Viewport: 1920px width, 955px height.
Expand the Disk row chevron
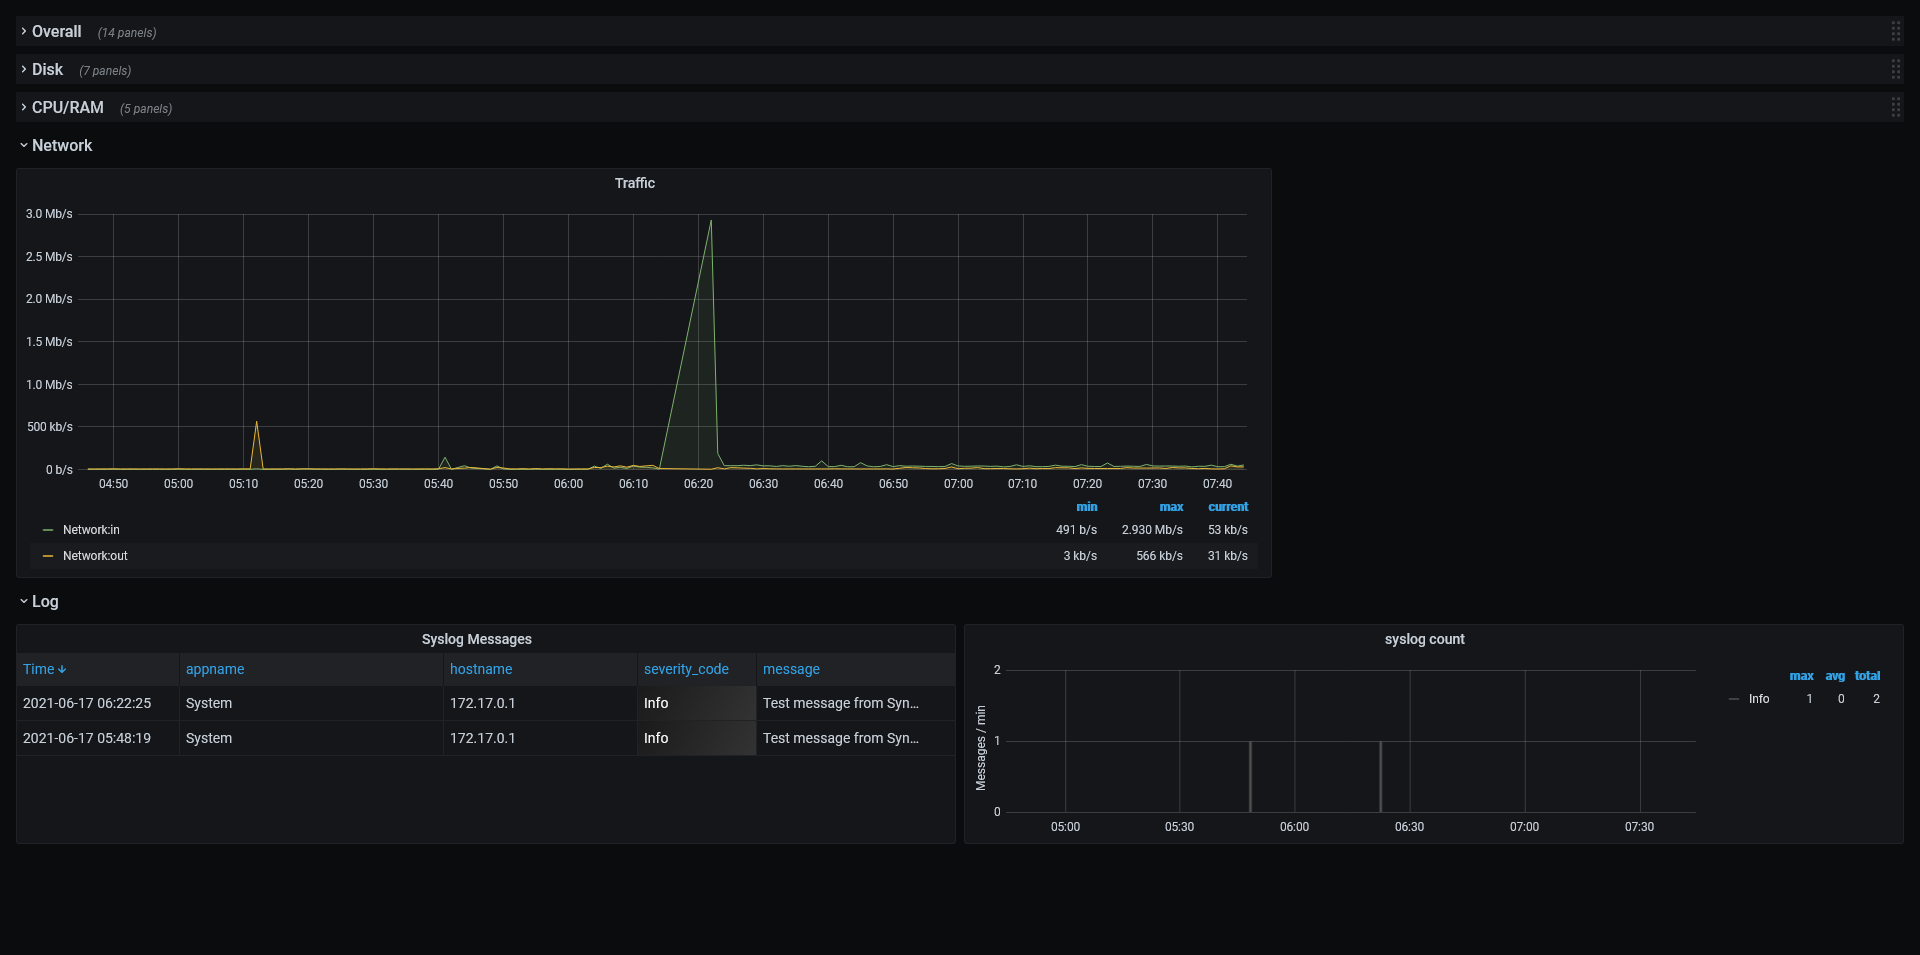[24, 69]
